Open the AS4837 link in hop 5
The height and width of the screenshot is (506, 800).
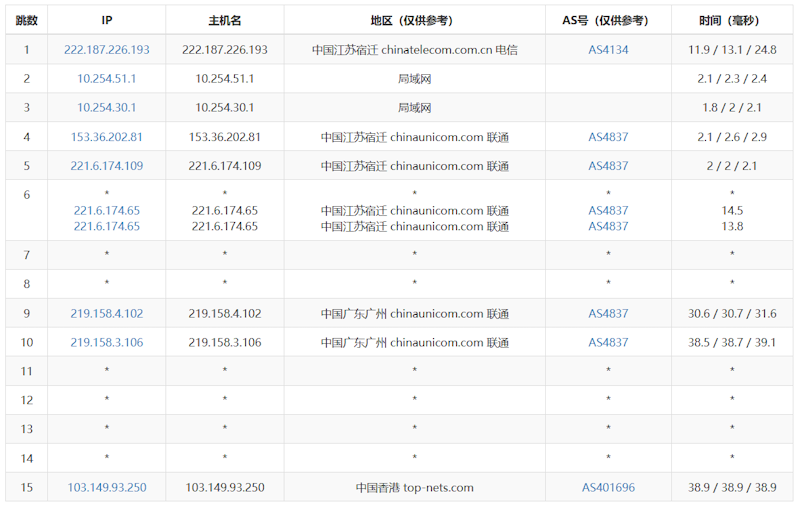[x=608, y=166]
